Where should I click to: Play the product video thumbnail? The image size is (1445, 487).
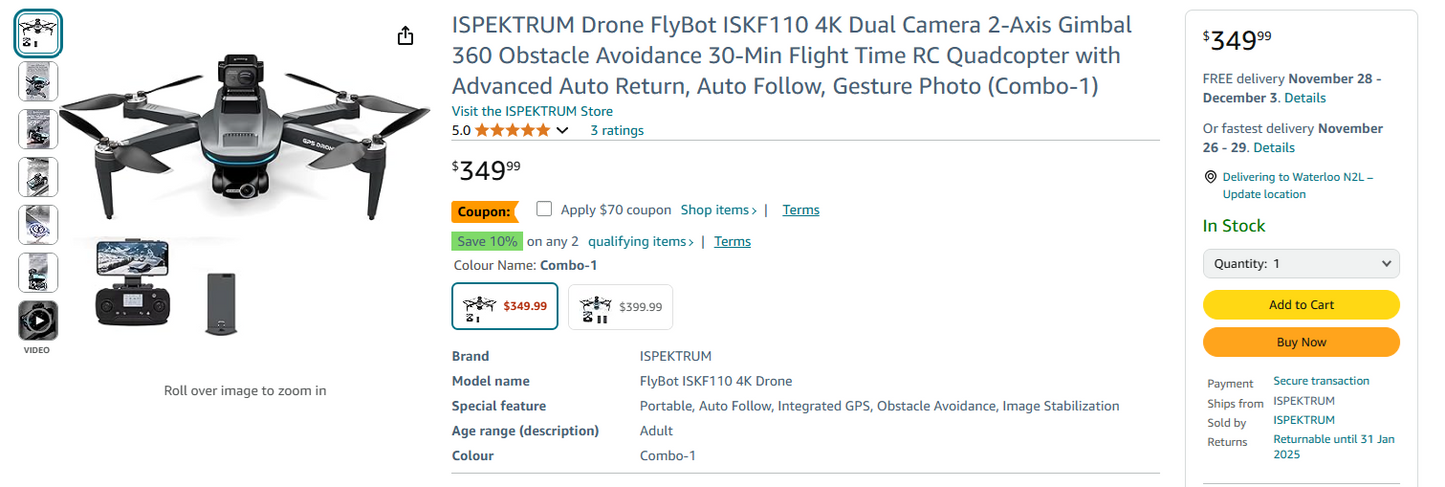pos(38,321)
